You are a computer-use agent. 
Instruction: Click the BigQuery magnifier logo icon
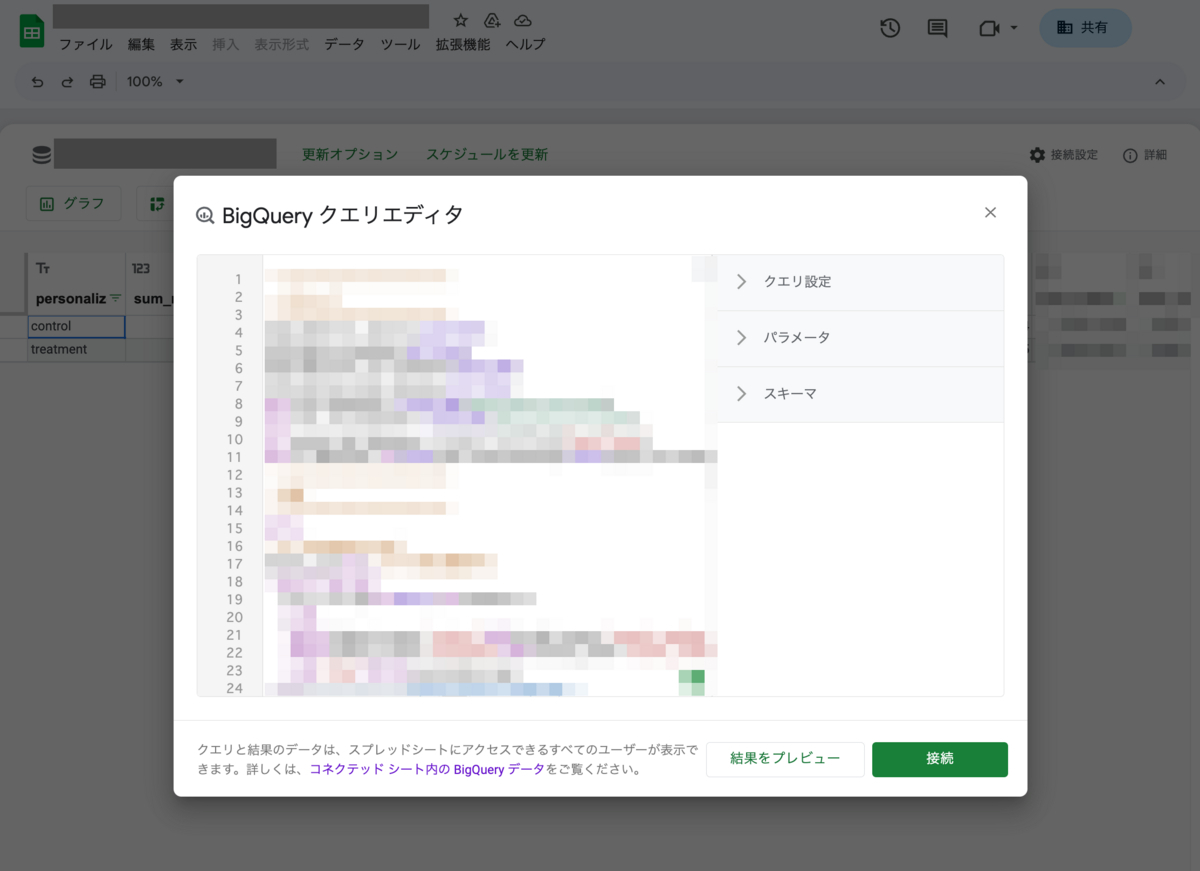tap(205, 215)
